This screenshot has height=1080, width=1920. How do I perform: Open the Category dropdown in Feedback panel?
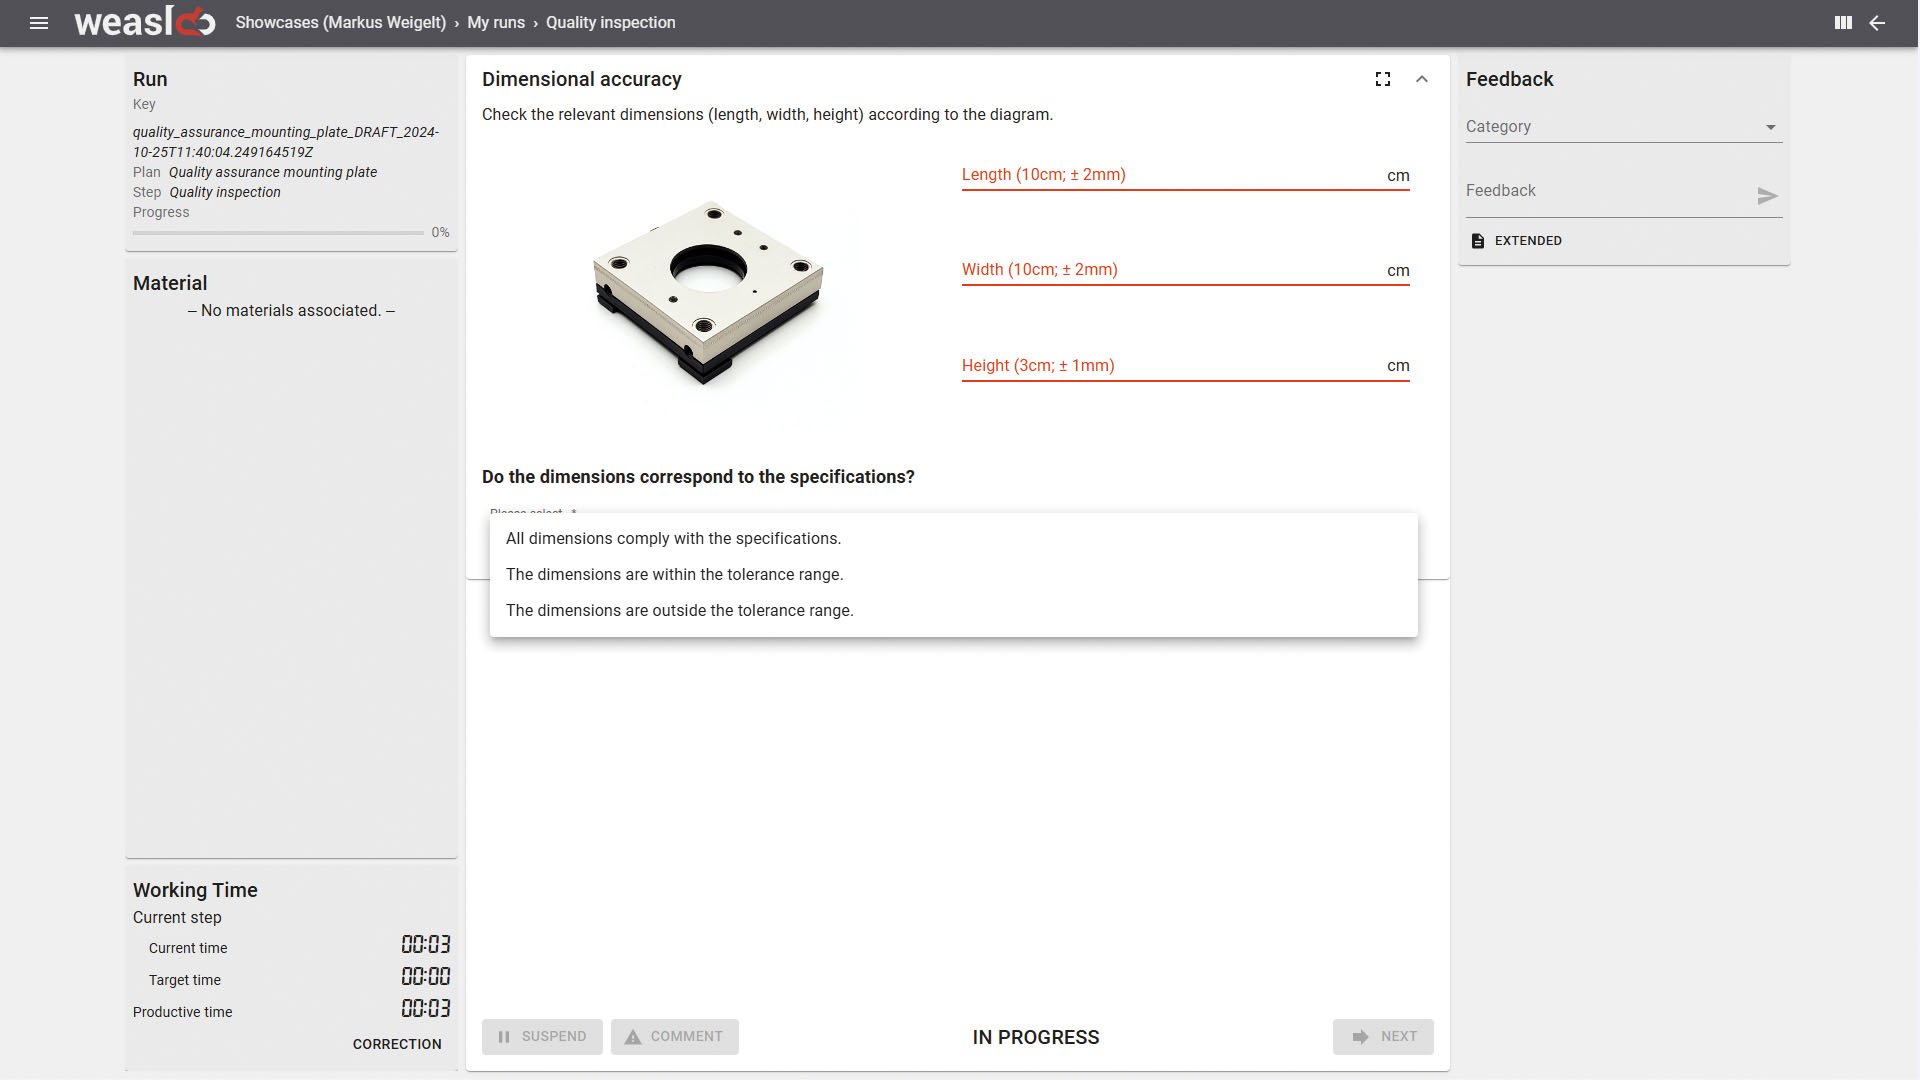tap(1770, 126)
